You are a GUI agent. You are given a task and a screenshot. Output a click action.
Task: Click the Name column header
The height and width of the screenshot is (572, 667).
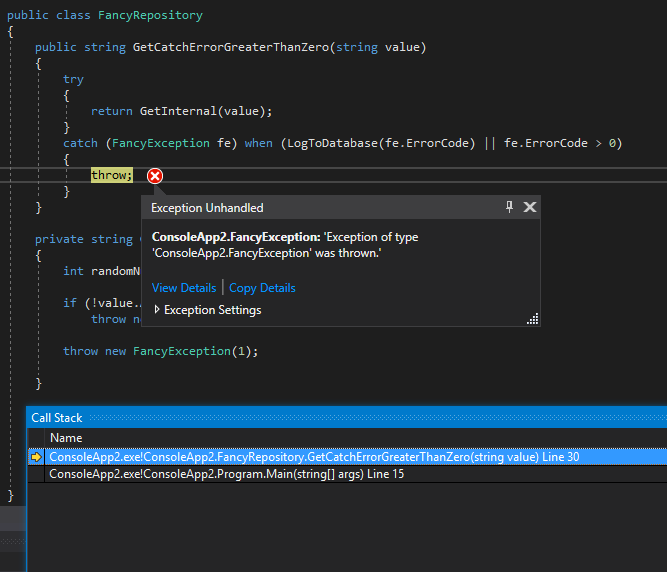coord(66,438)
